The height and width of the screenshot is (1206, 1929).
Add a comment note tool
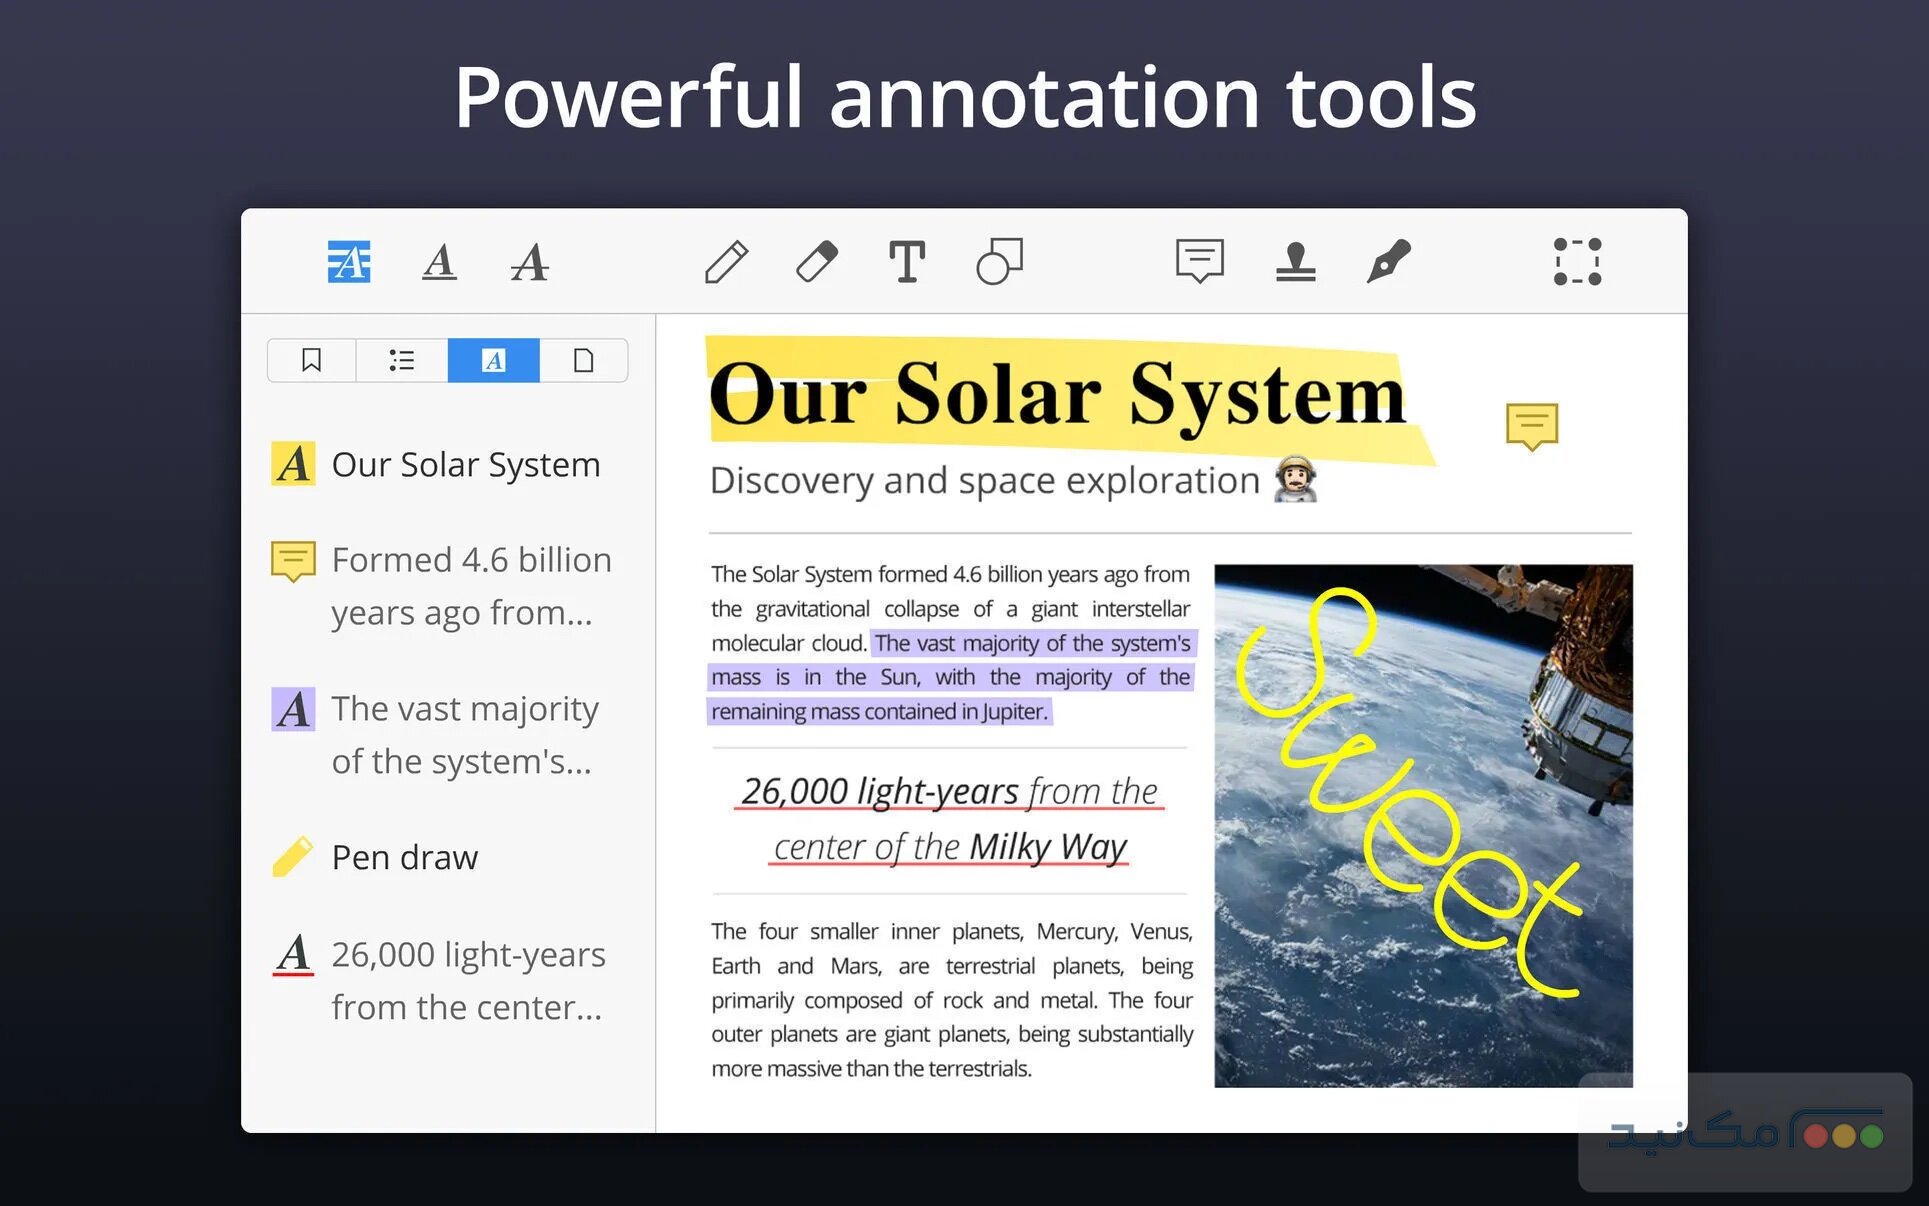1199,262
